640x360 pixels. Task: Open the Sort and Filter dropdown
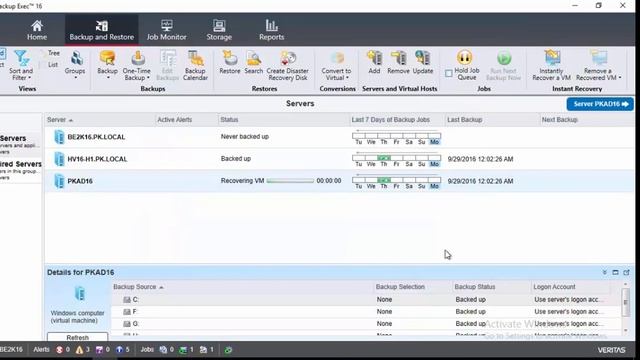pos(21,65)
